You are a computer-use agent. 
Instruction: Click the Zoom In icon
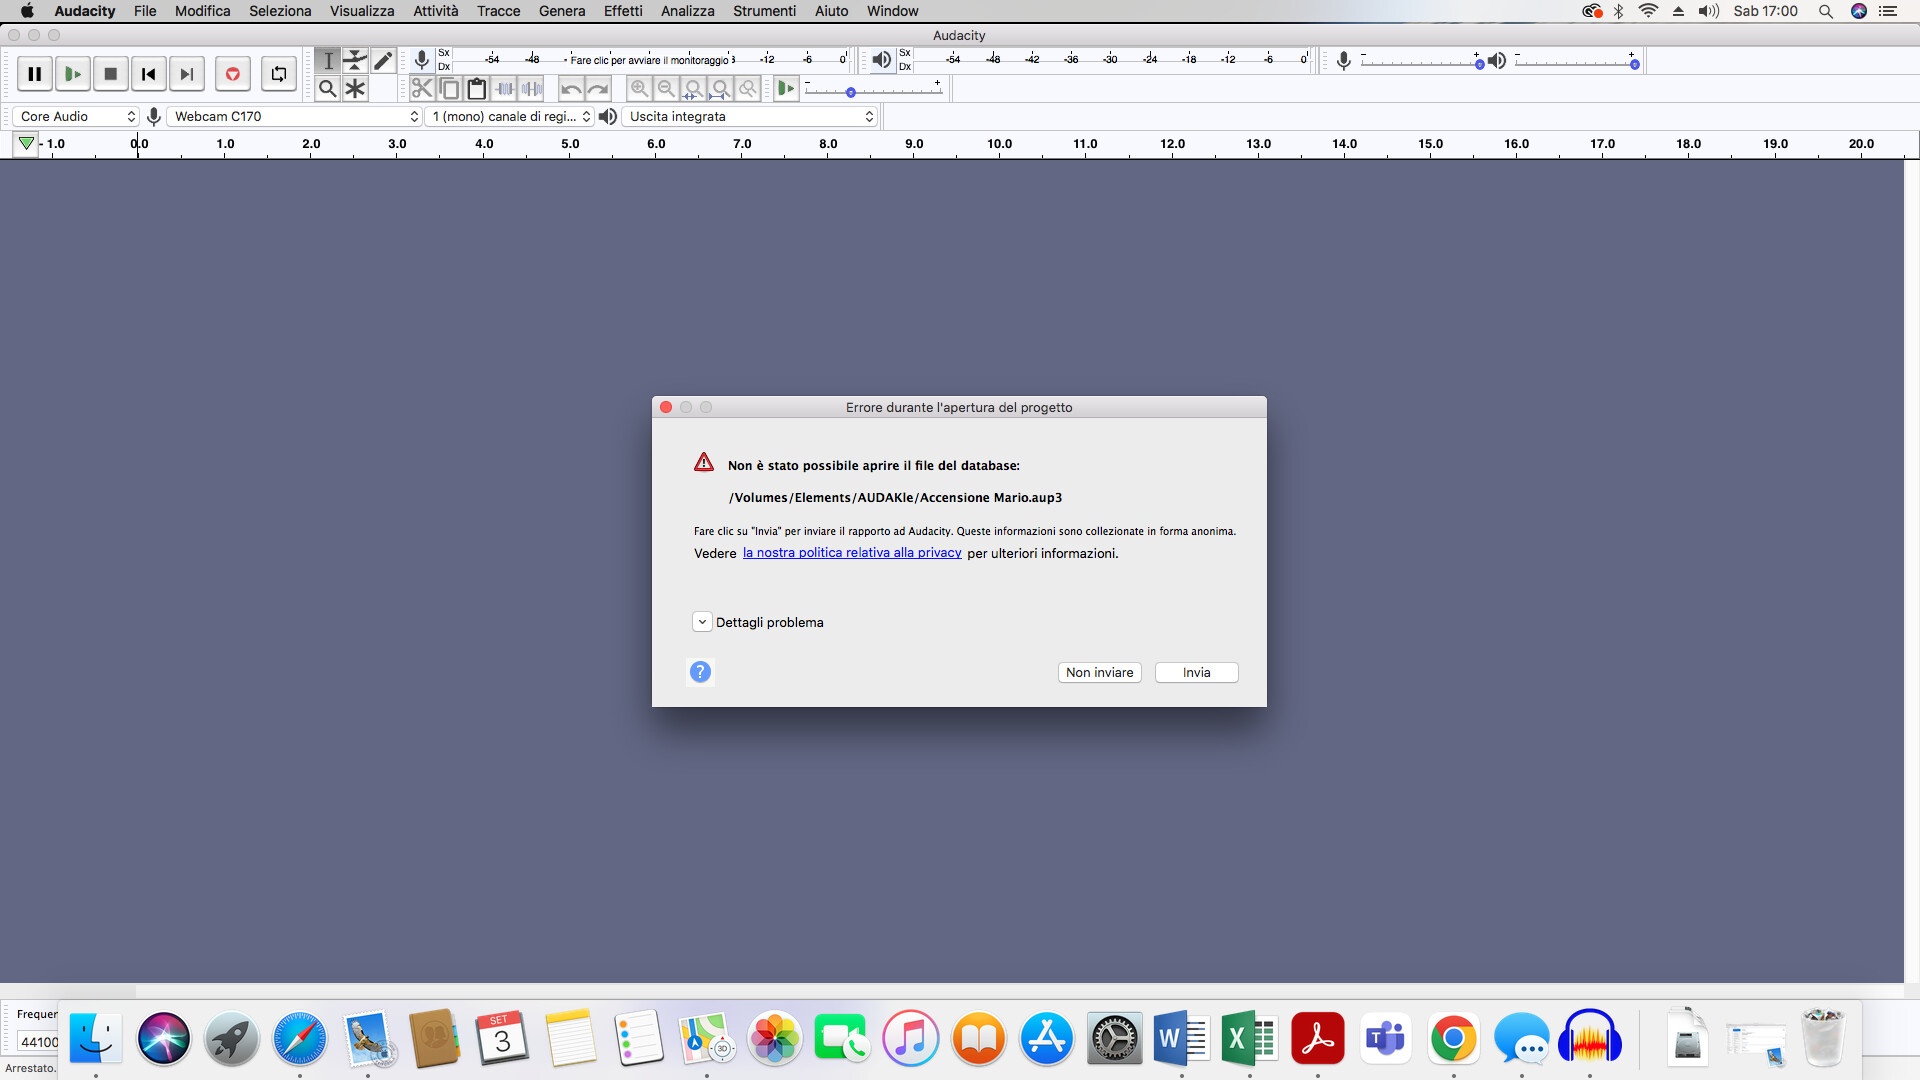[639, 89]
